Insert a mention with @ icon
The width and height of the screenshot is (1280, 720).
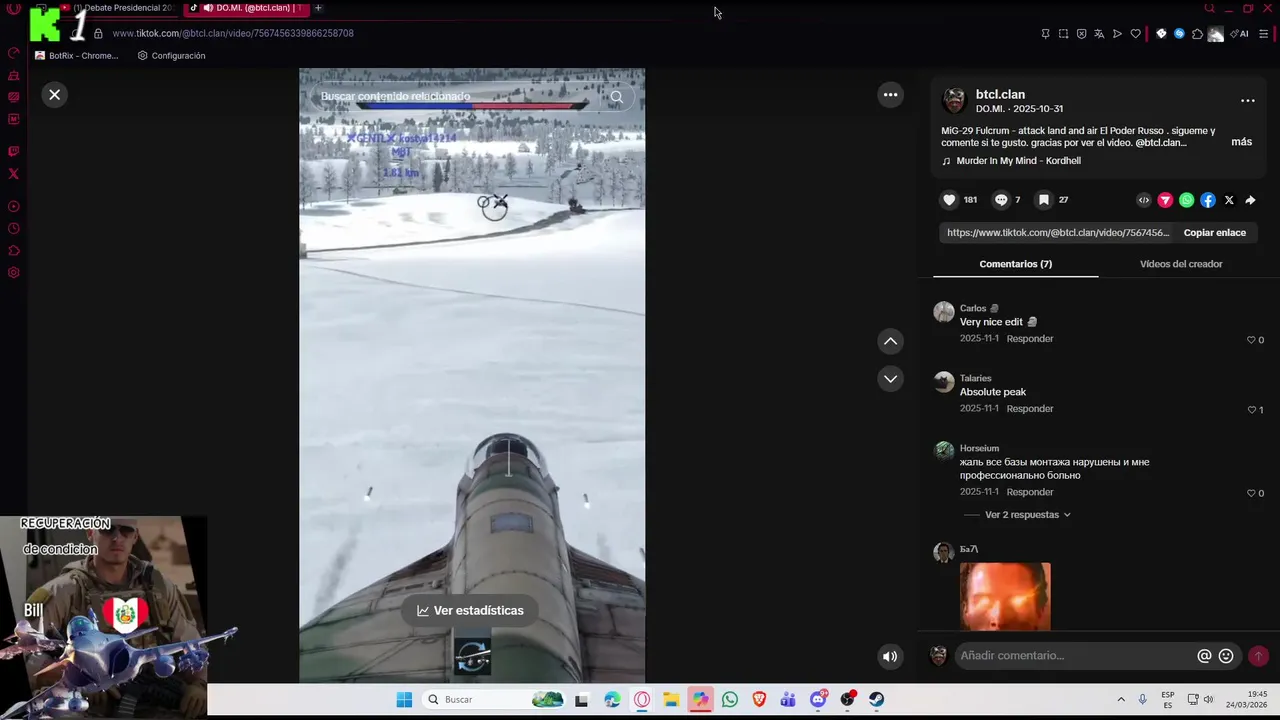[1204, 656]
